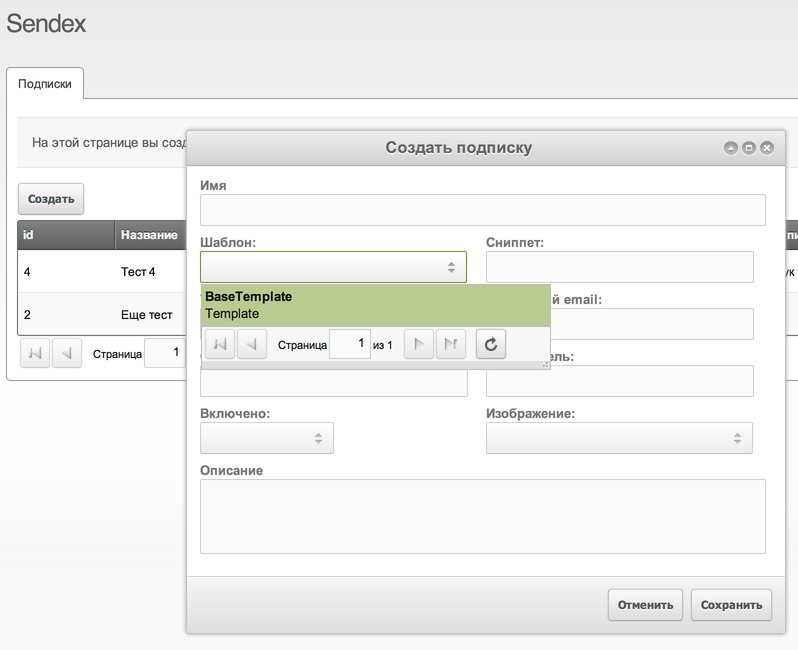The width and height of the screenshot is (798, 650).
Task: Click last page icon in template dropdown pager
Action: coord(451,345)
